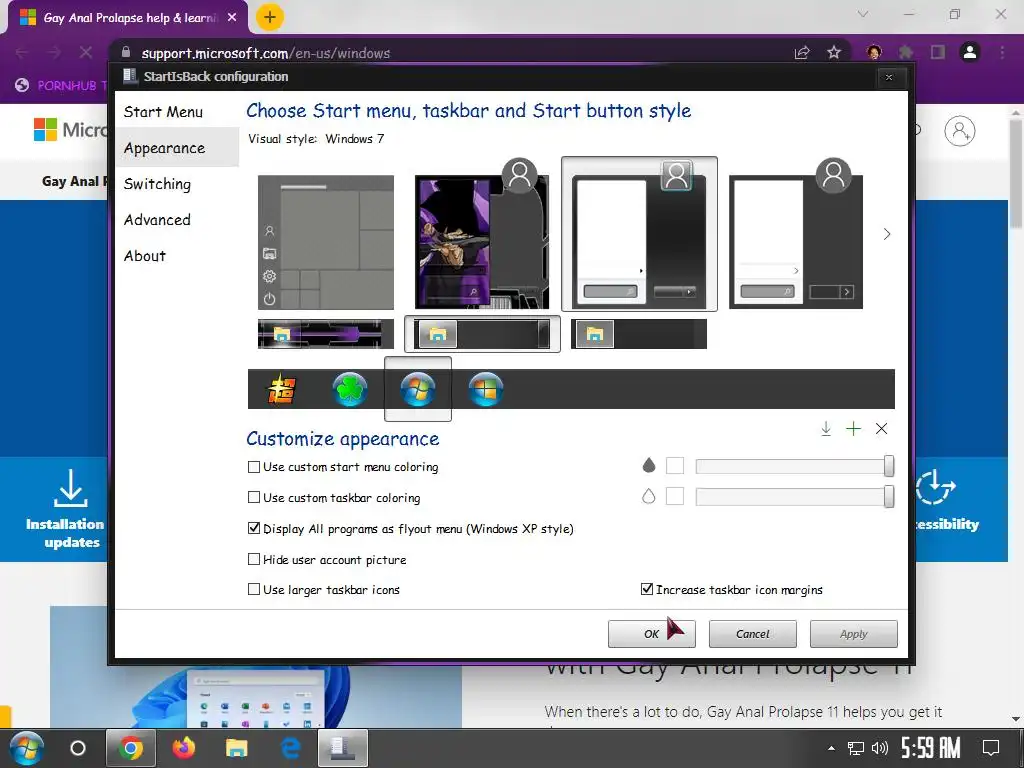Check Hide user account picture
This screenshot has height=768, width=1024.
[x=254, y=559]
